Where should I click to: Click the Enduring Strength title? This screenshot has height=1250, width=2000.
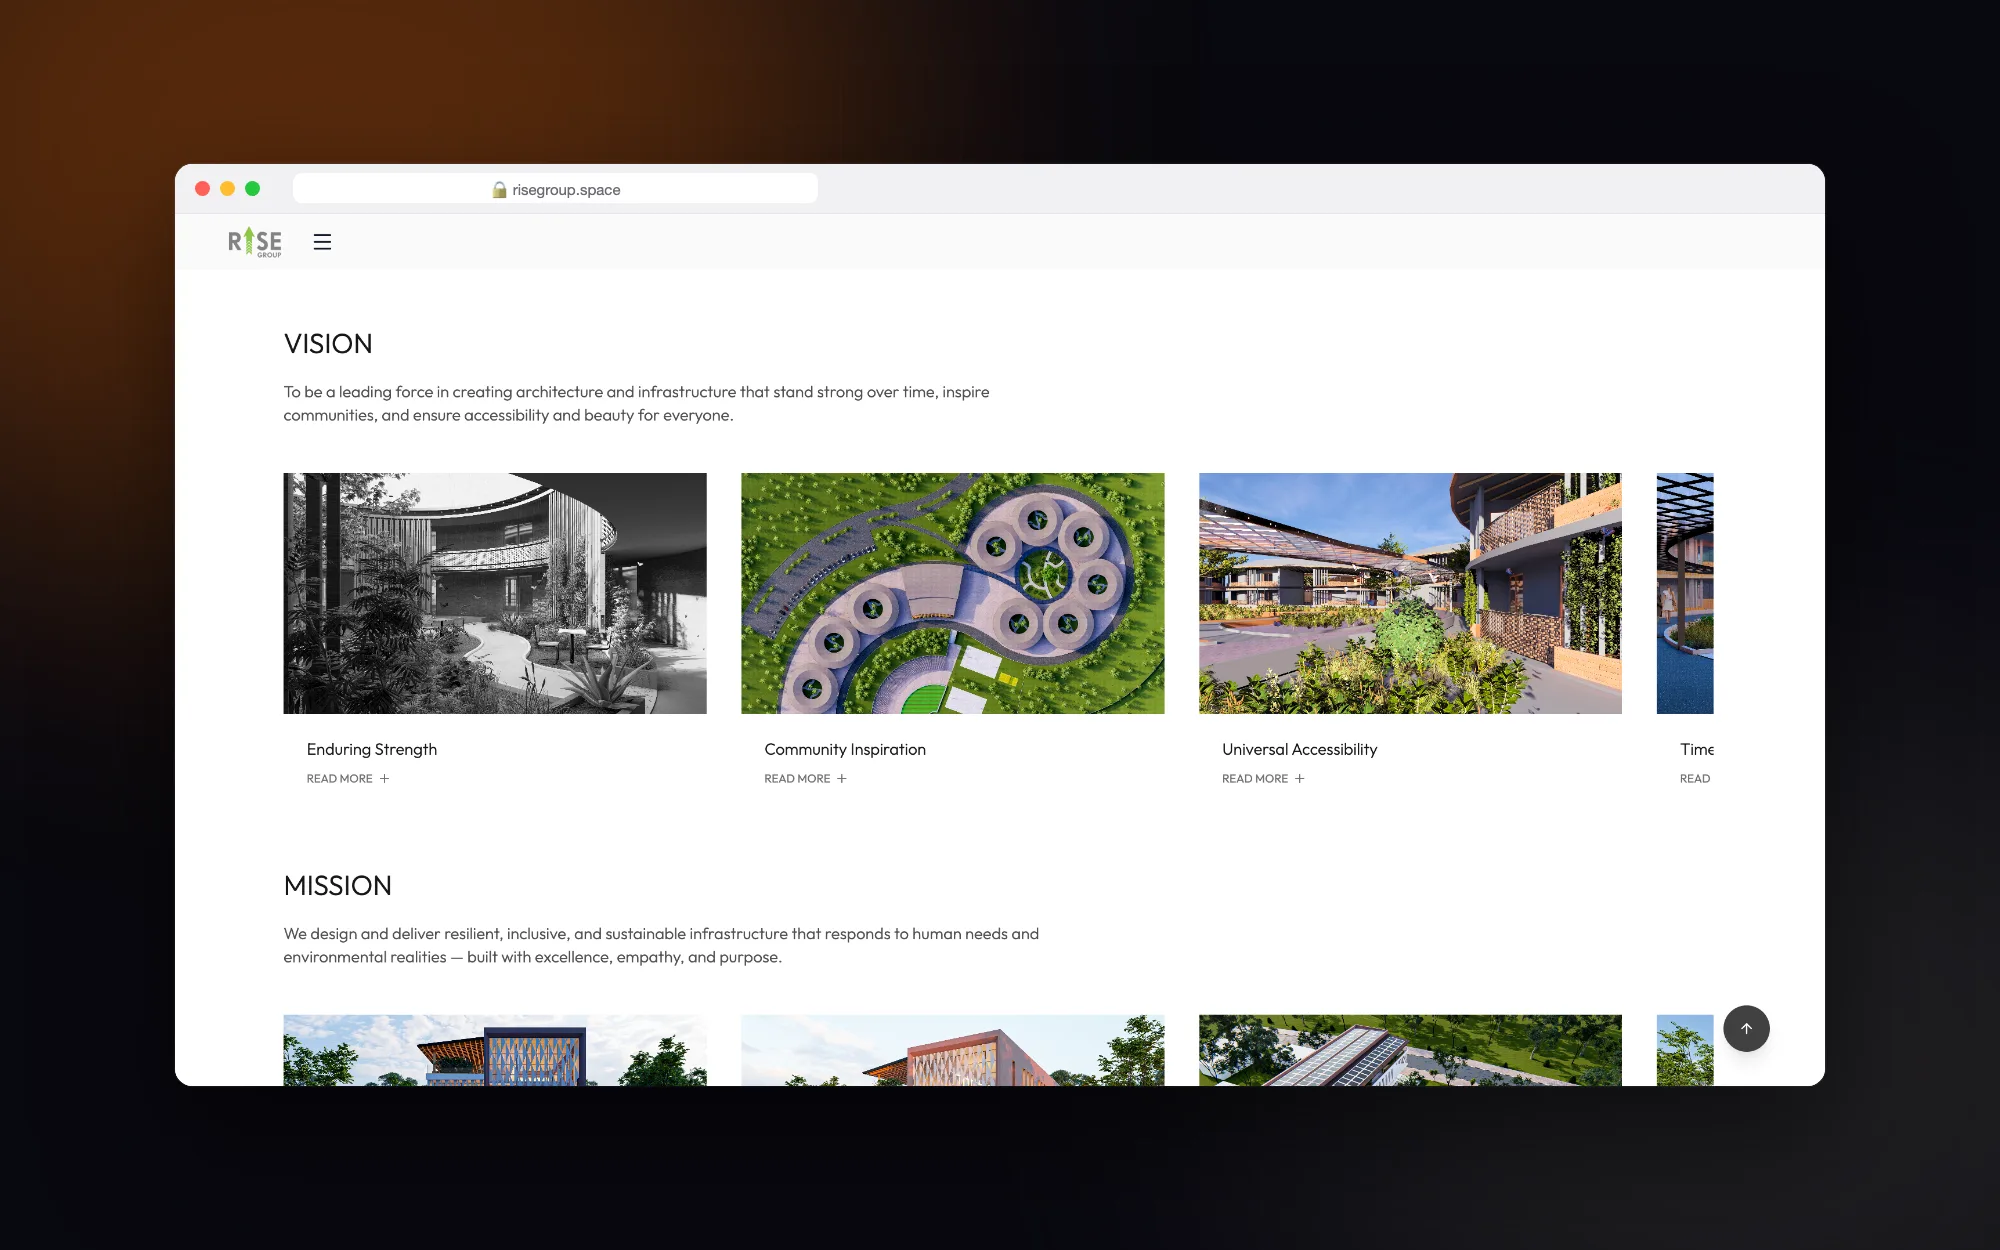[372, 749]
